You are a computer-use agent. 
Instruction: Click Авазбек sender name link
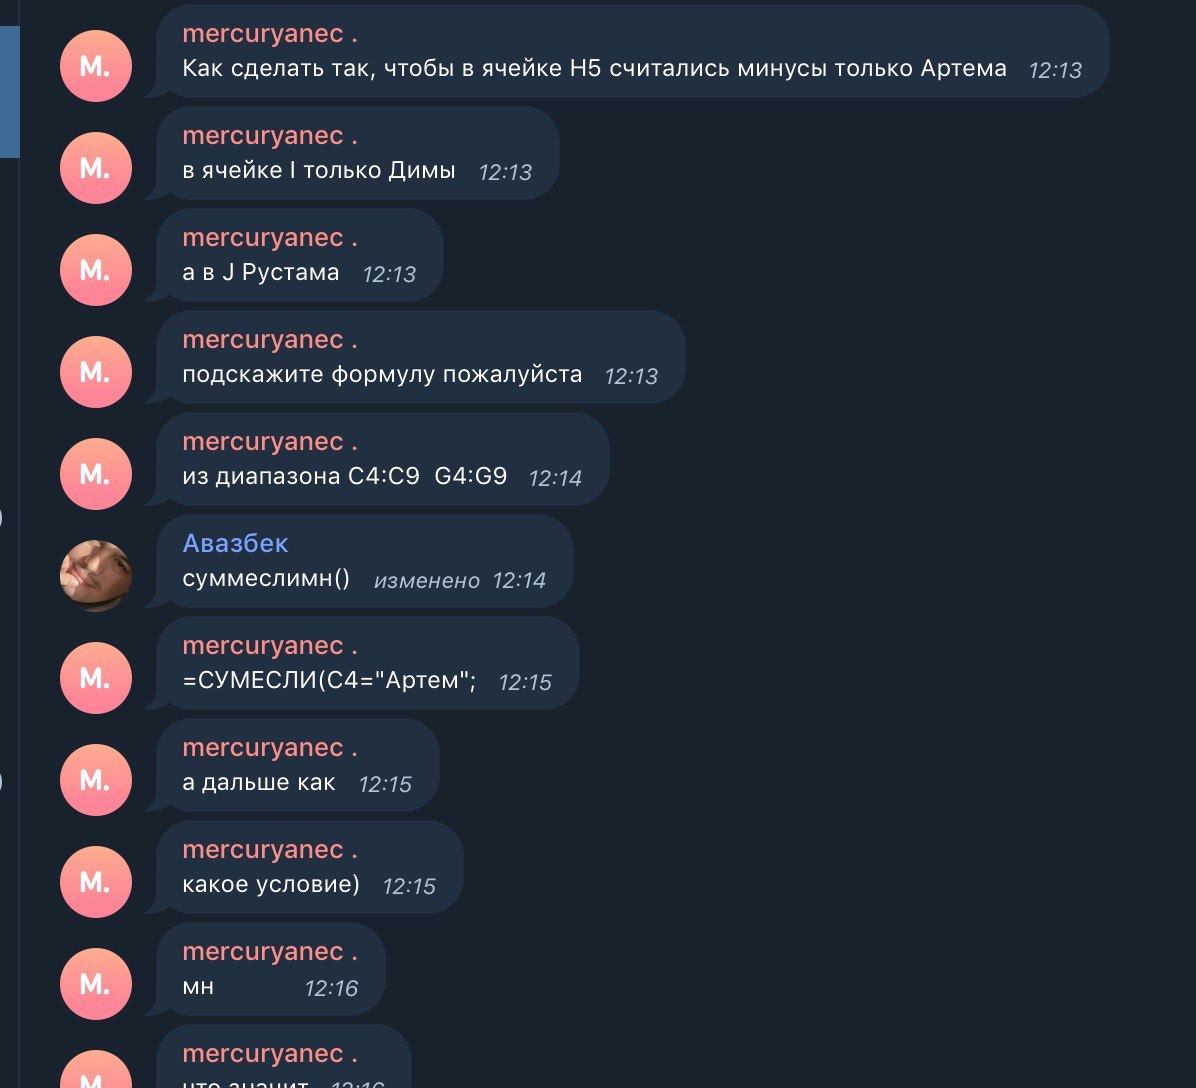(235, 542)
